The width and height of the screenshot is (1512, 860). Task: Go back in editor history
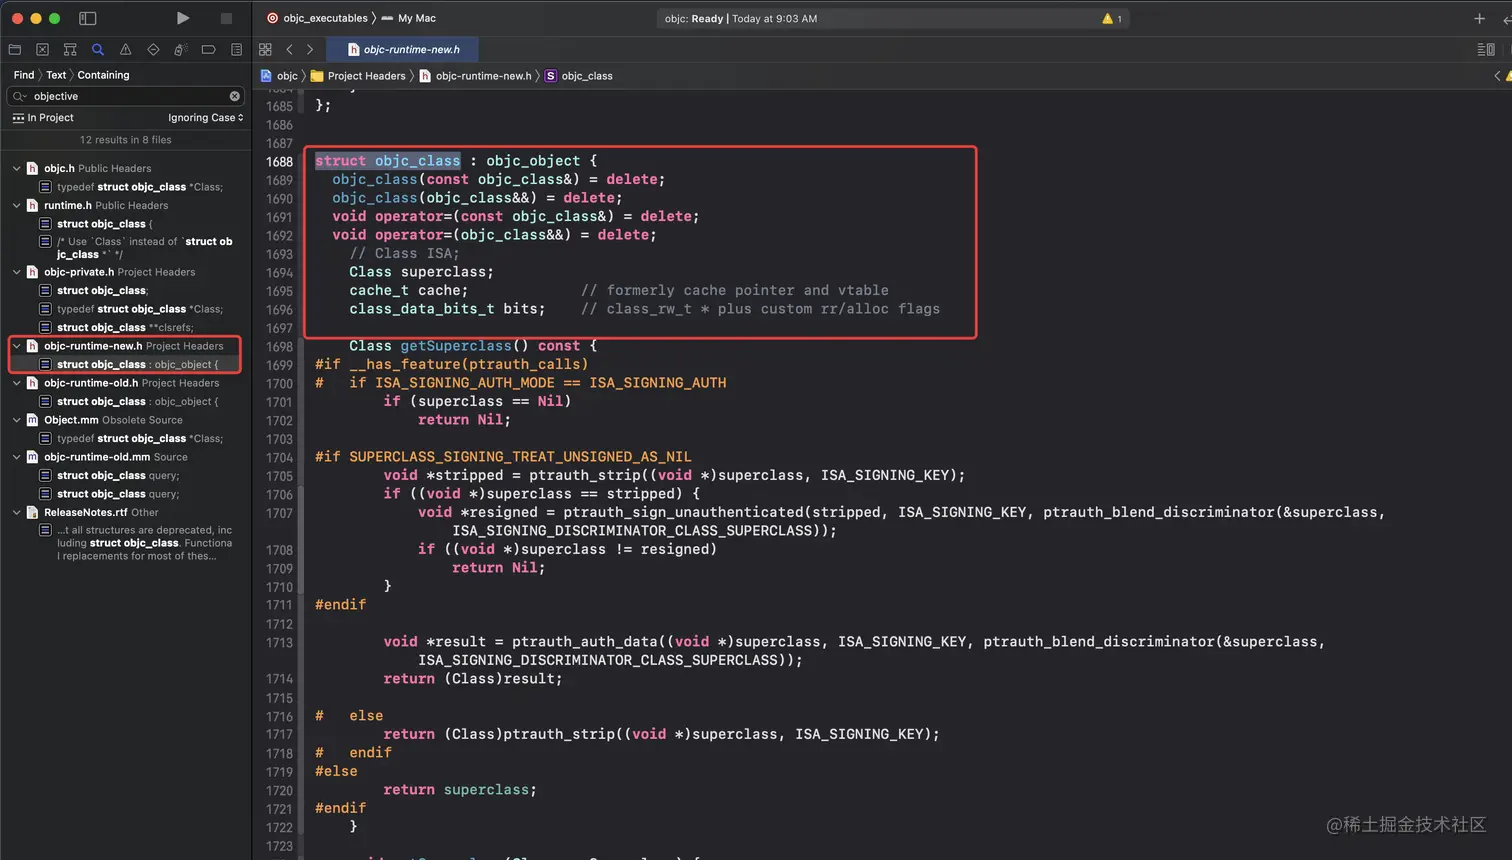click(x=289, y=49)
